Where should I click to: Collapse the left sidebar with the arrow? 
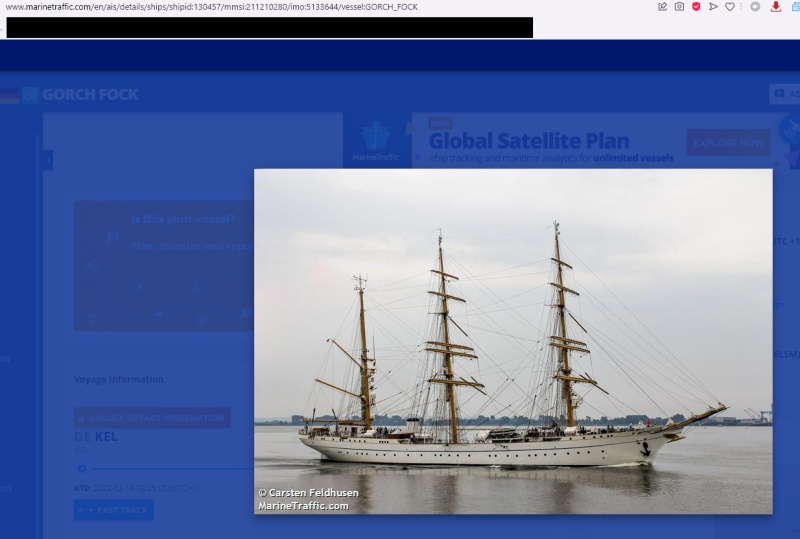48,160
